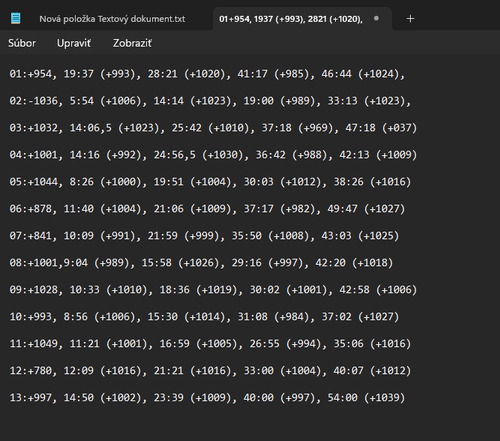Click on 11:+1049 text
The width and height of the screenshot is (500, 441).
click(34, 344)
